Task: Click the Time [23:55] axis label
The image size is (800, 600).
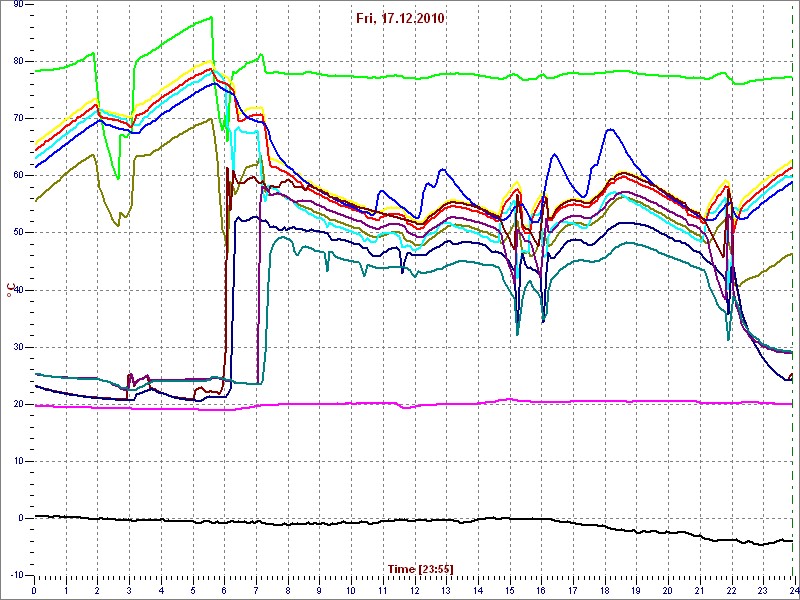Action: coord(421,568)
